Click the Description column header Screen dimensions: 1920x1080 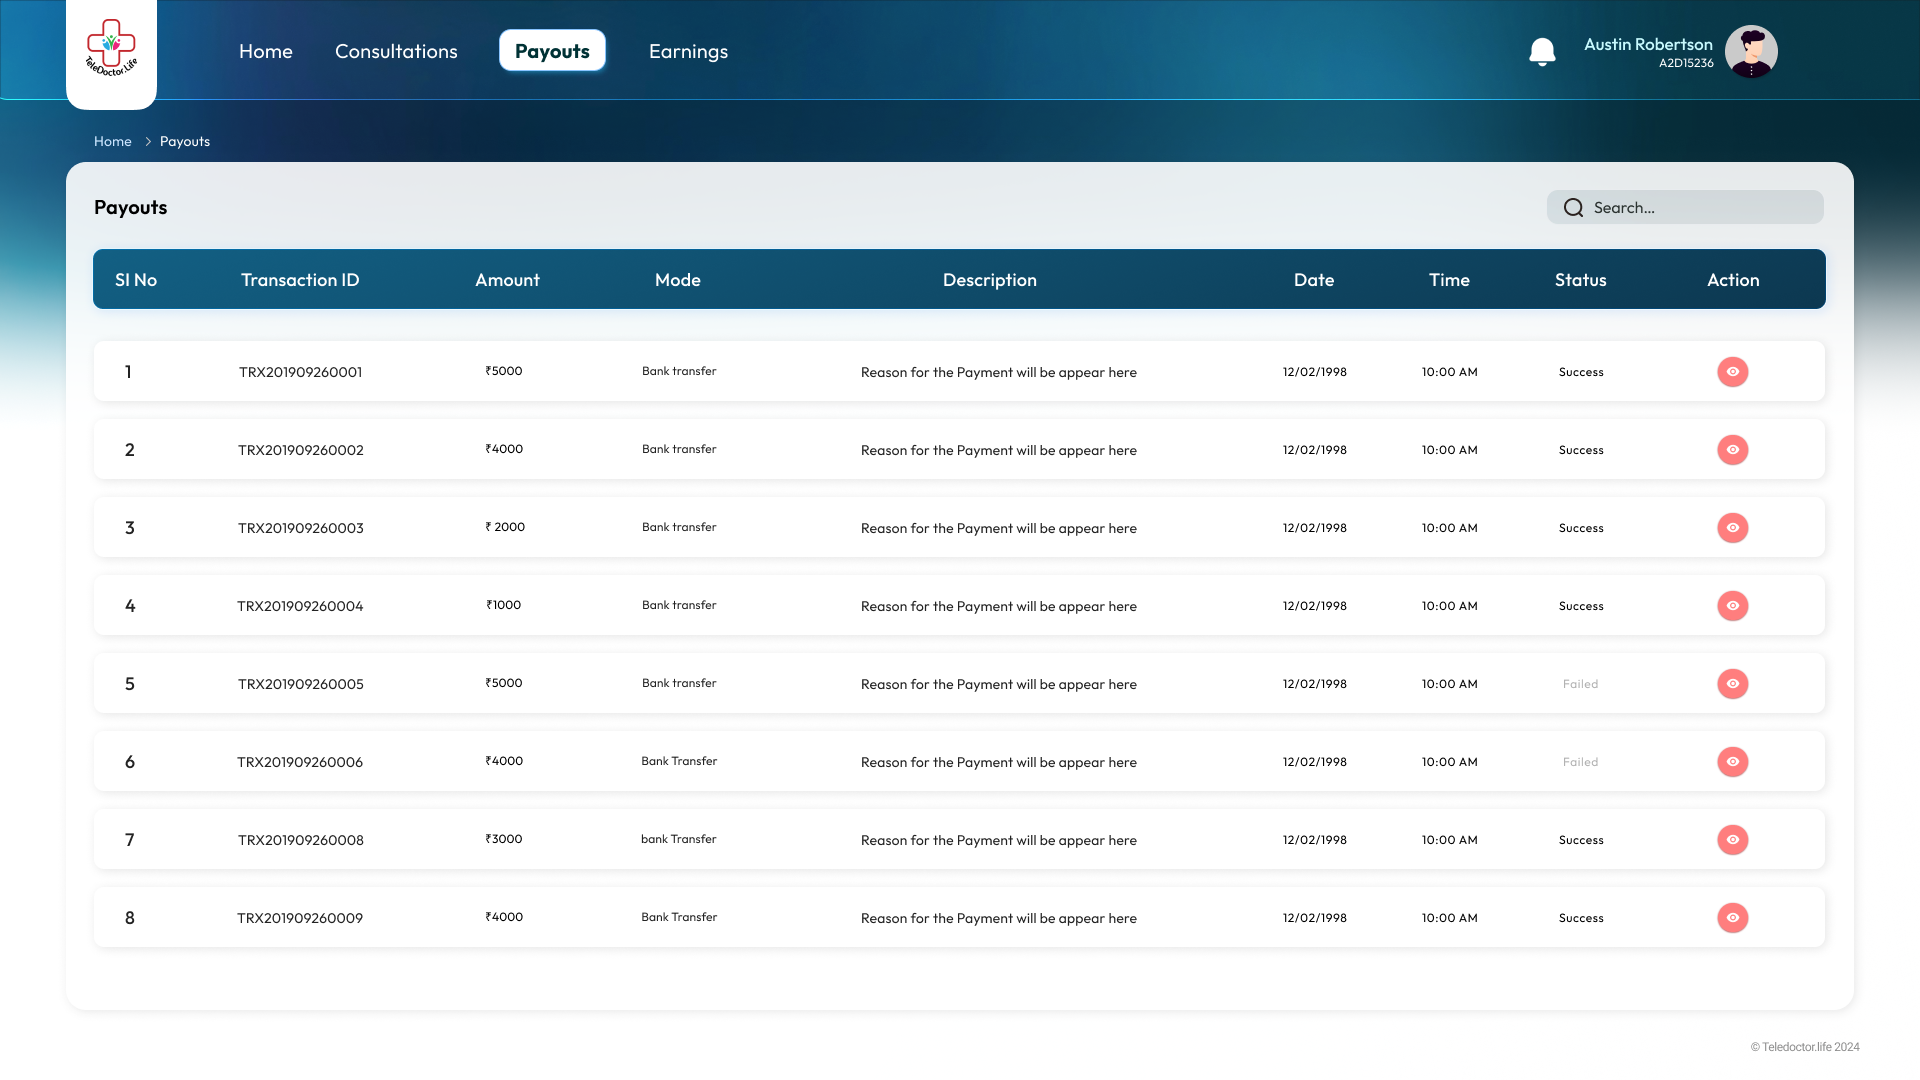[990, 280]
